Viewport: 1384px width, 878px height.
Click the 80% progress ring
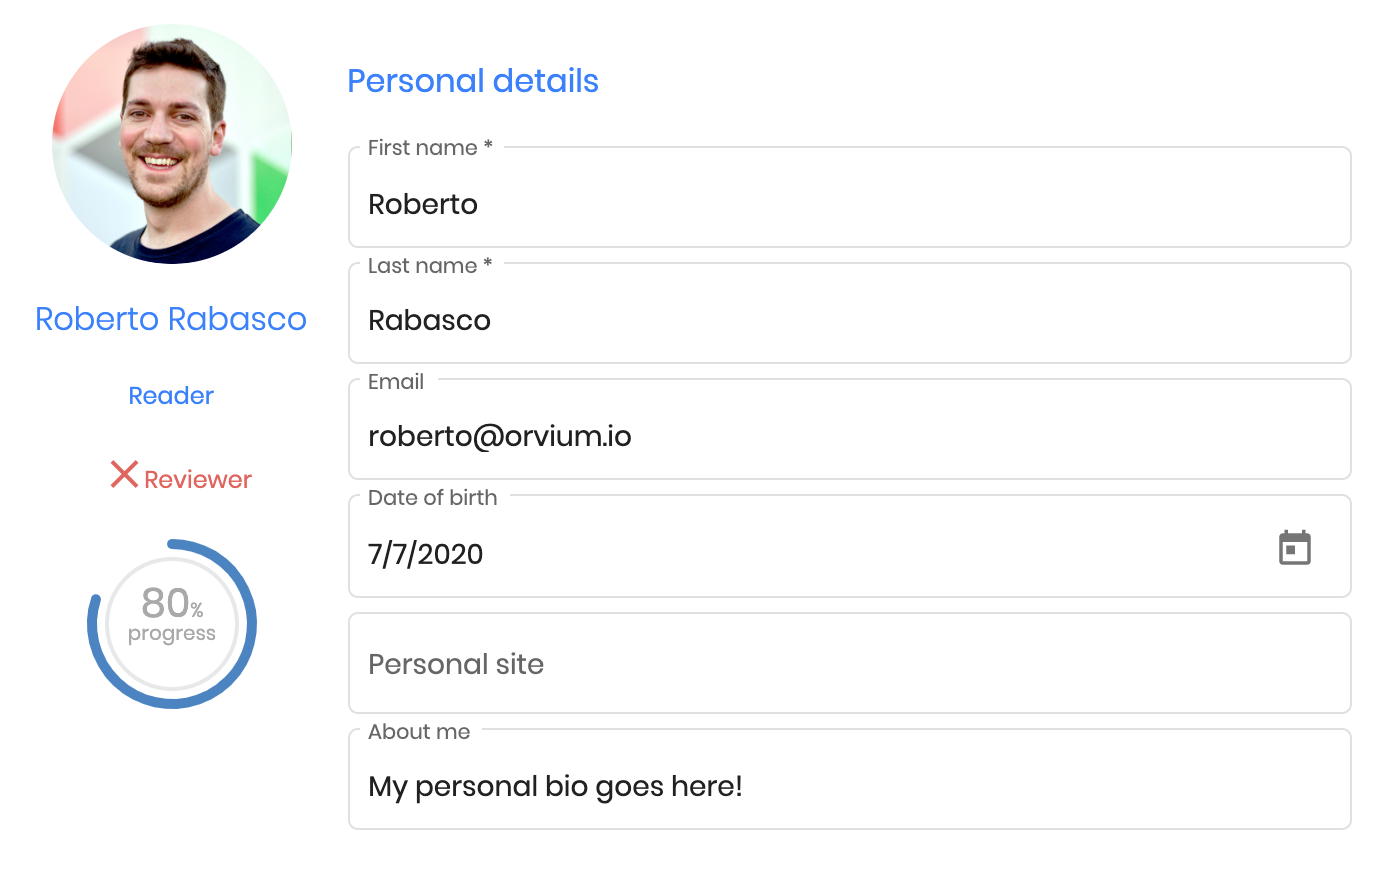pyautogui.click(x=172, y=624)
